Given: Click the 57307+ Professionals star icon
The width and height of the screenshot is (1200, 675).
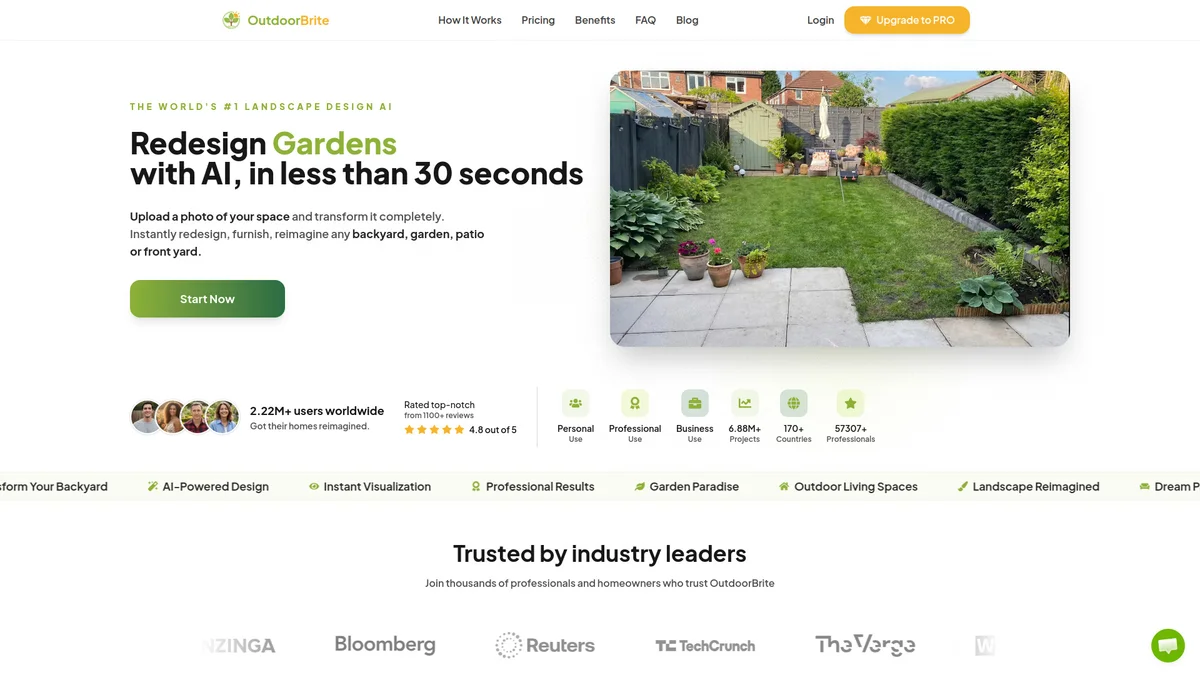Looking at the screenshot, I should coord(850,403).
